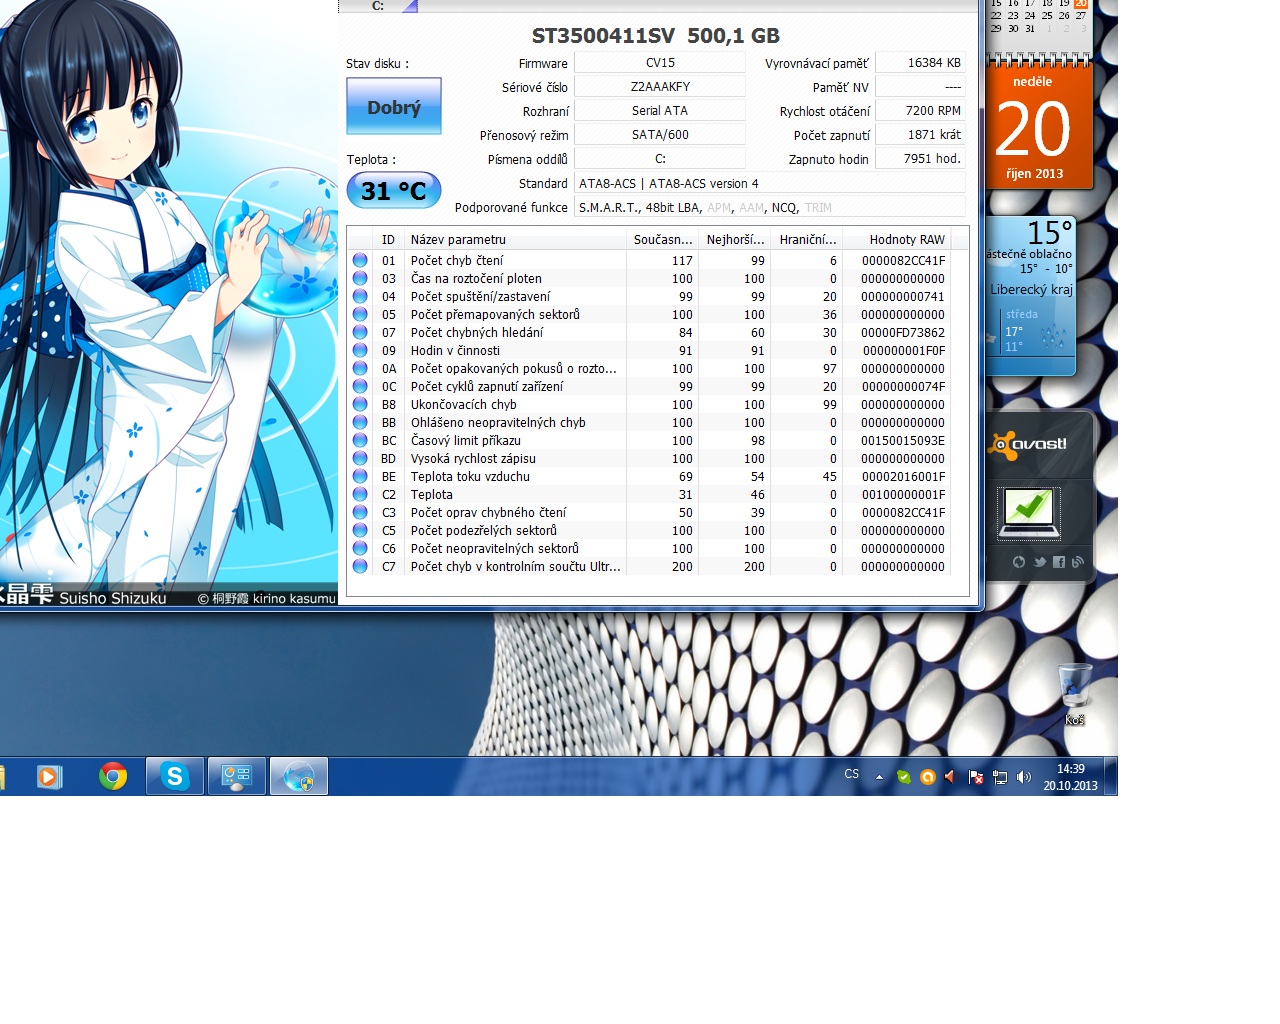This screenshot has height=1024, width=1280.
Task: Open the Control Panel taskbar button
Action: click(x=236, y=776)
